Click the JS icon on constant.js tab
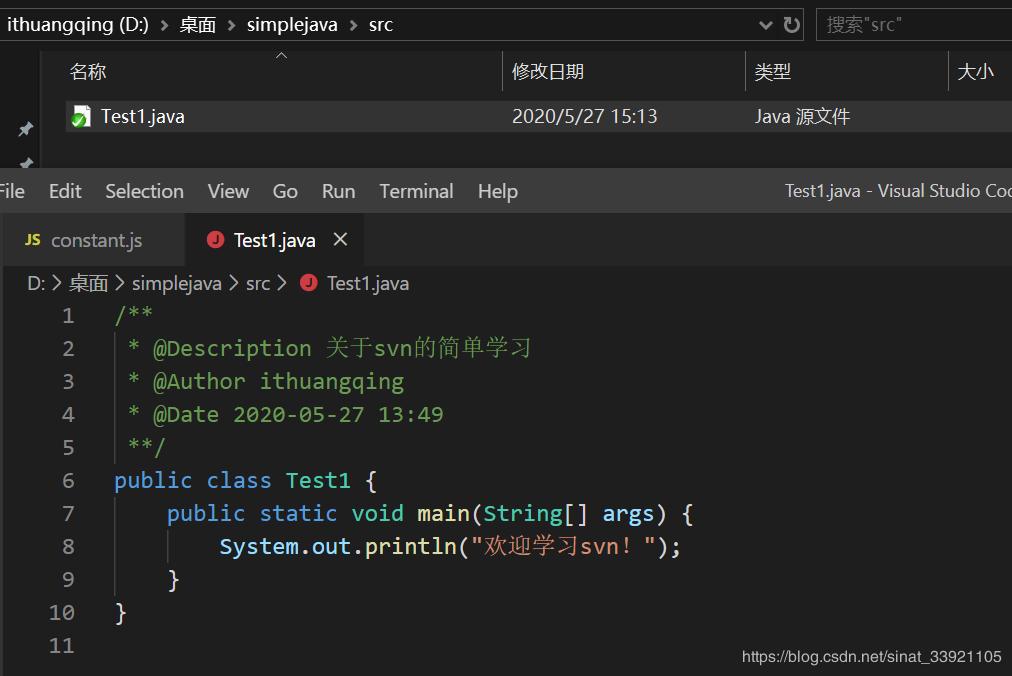The width and height of the screenshot is (1012, 676). [x=33, y=240]
